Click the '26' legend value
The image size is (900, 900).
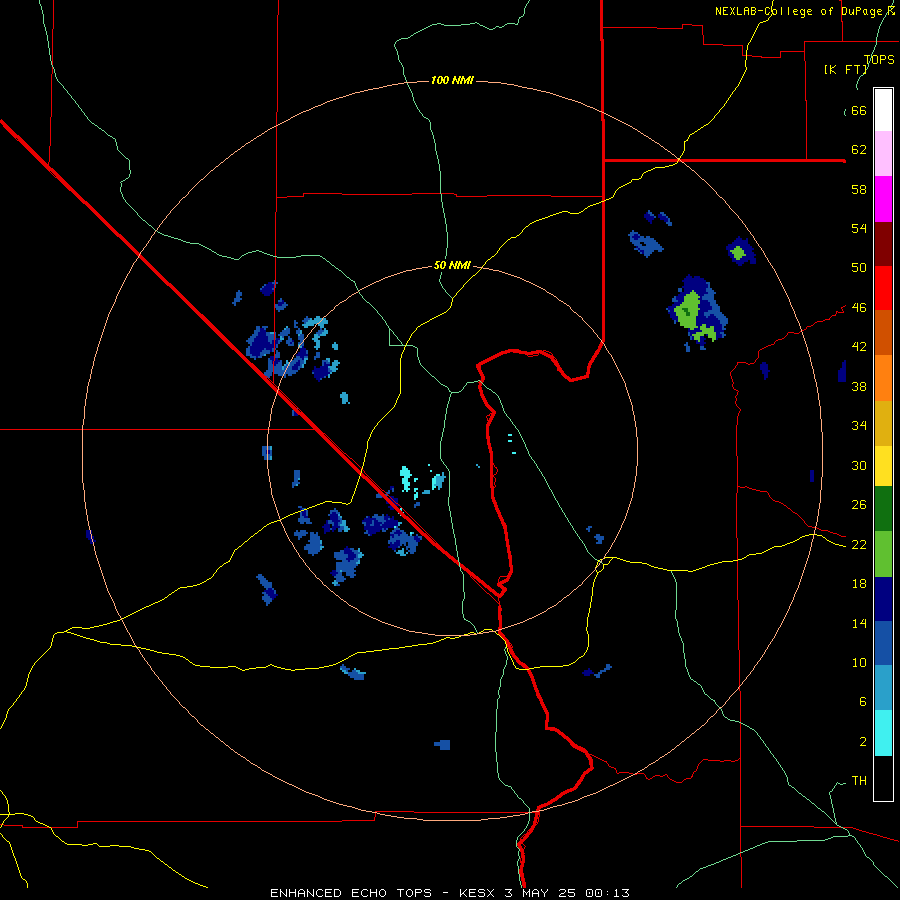[x=859, y=505]
